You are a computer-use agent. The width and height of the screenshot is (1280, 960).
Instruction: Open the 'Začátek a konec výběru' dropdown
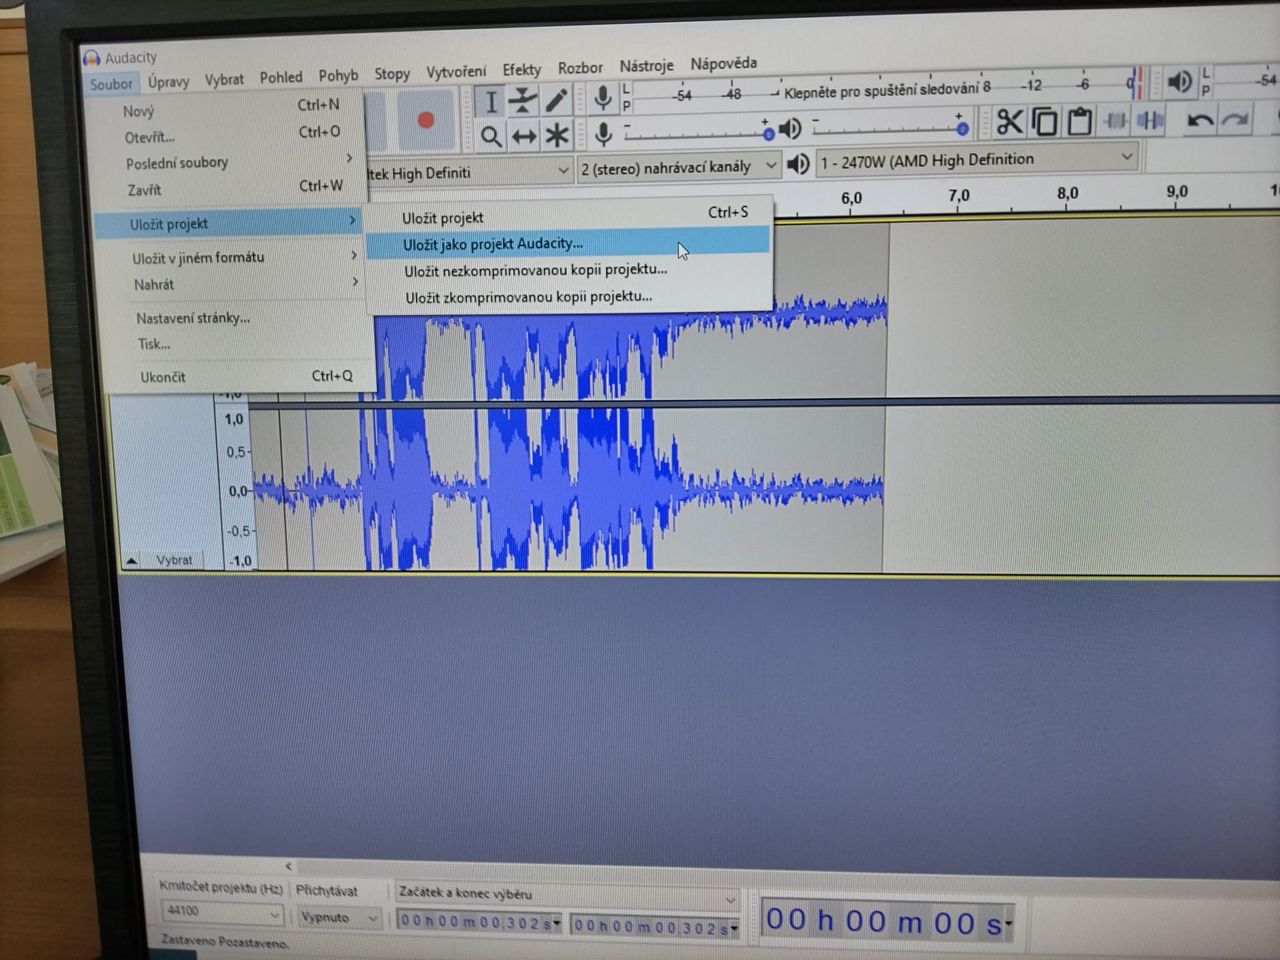[x=567, y=894]
